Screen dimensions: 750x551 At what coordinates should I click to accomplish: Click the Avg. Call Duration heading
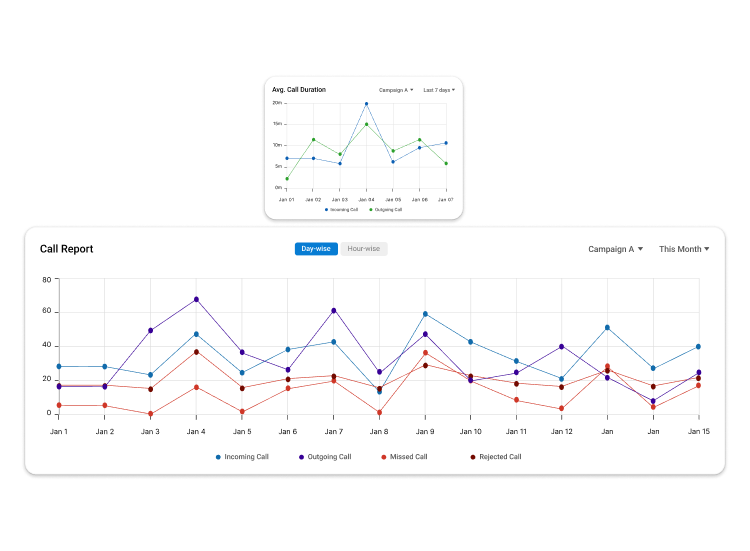299,90
